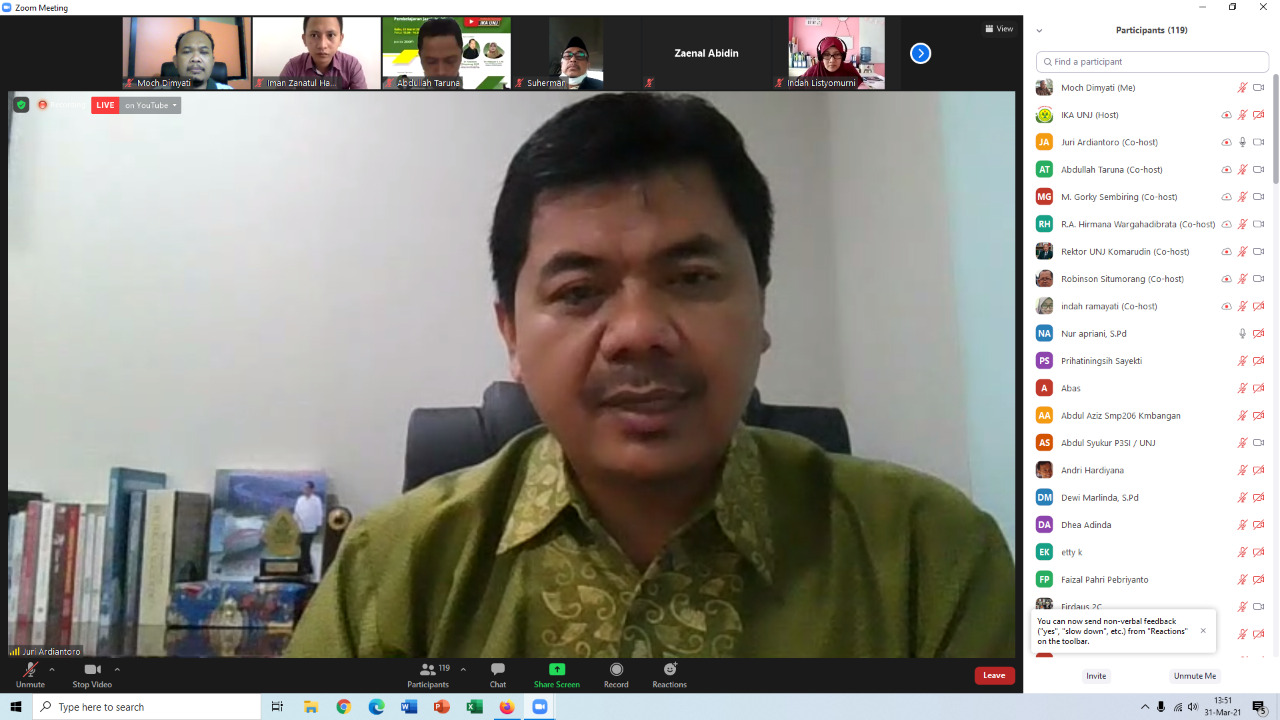Image resolution: width=1280 pixels, height=720 pixels.
Task: Toggle the Unmute microphone button
Action: pyautogui.click(x=30, y=673)
